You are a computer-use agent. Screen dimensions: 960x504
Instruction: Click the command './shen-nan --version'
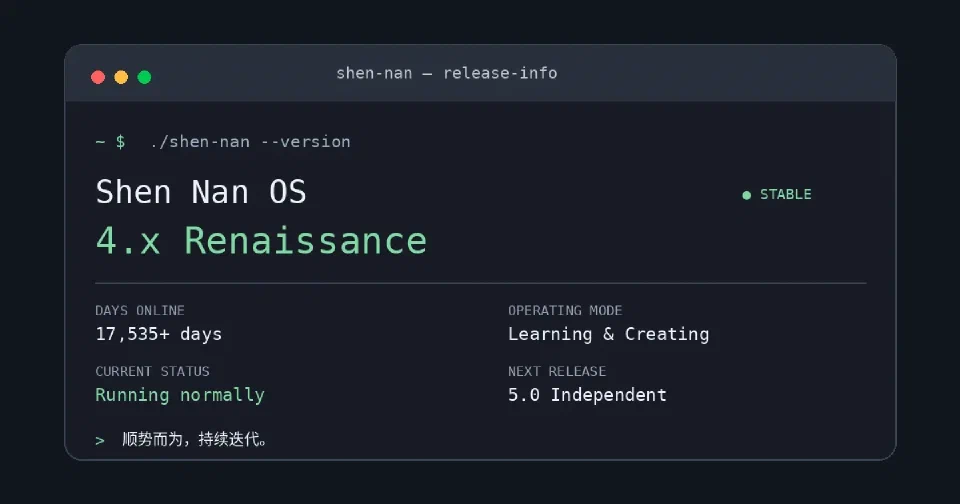click(250, 141)
